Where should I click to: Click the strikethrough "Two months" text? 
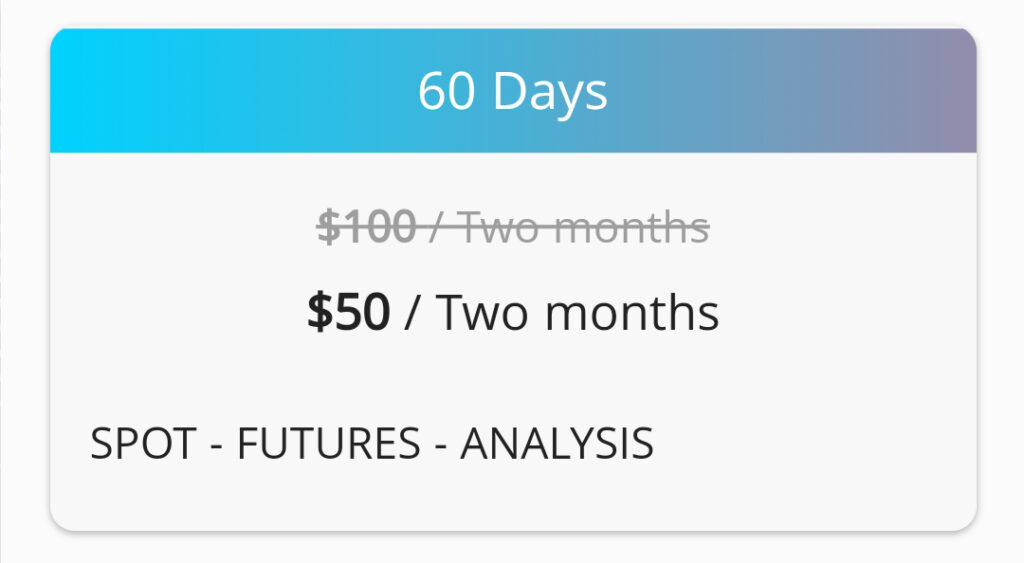(x=584, y=228)
